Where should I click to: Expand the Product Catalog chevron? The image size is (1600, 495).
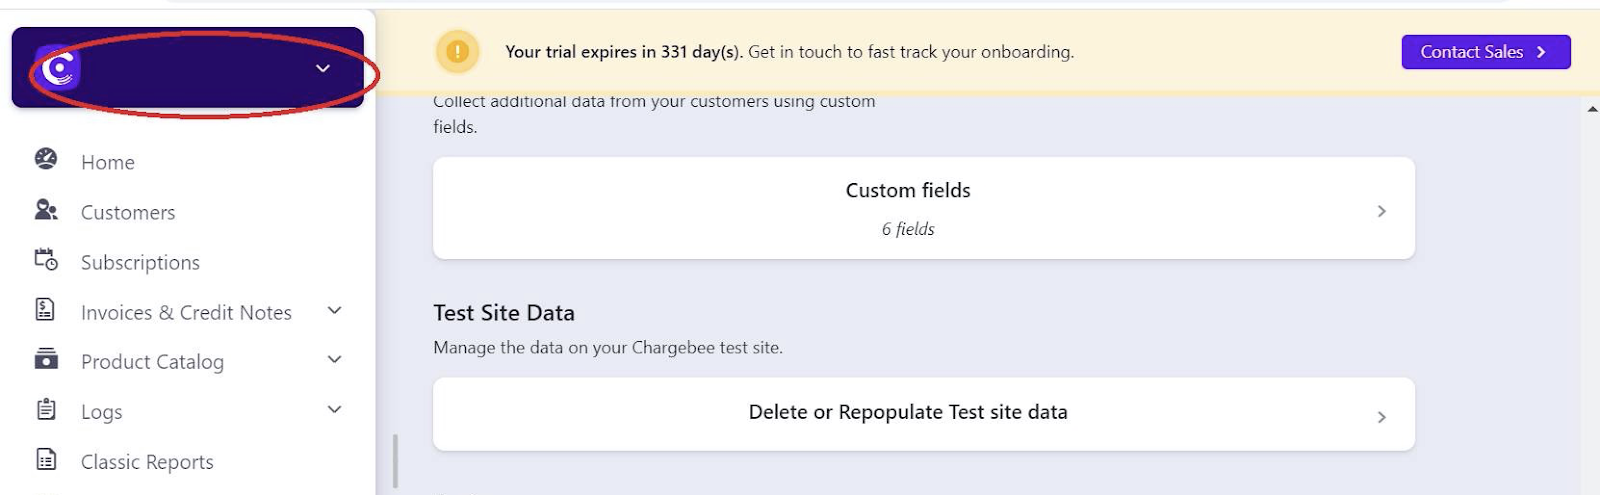pos(335,360)
